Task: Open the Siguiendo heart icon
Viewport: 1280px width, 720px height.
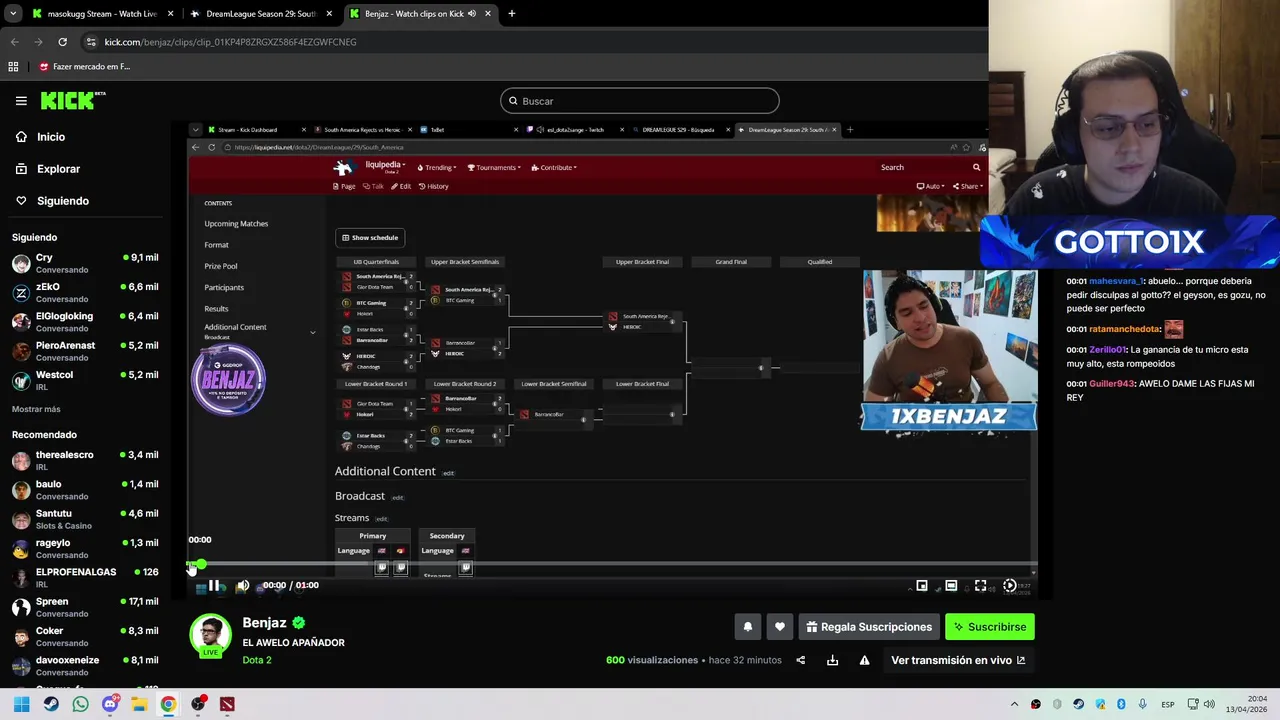Action: [21, 201]
